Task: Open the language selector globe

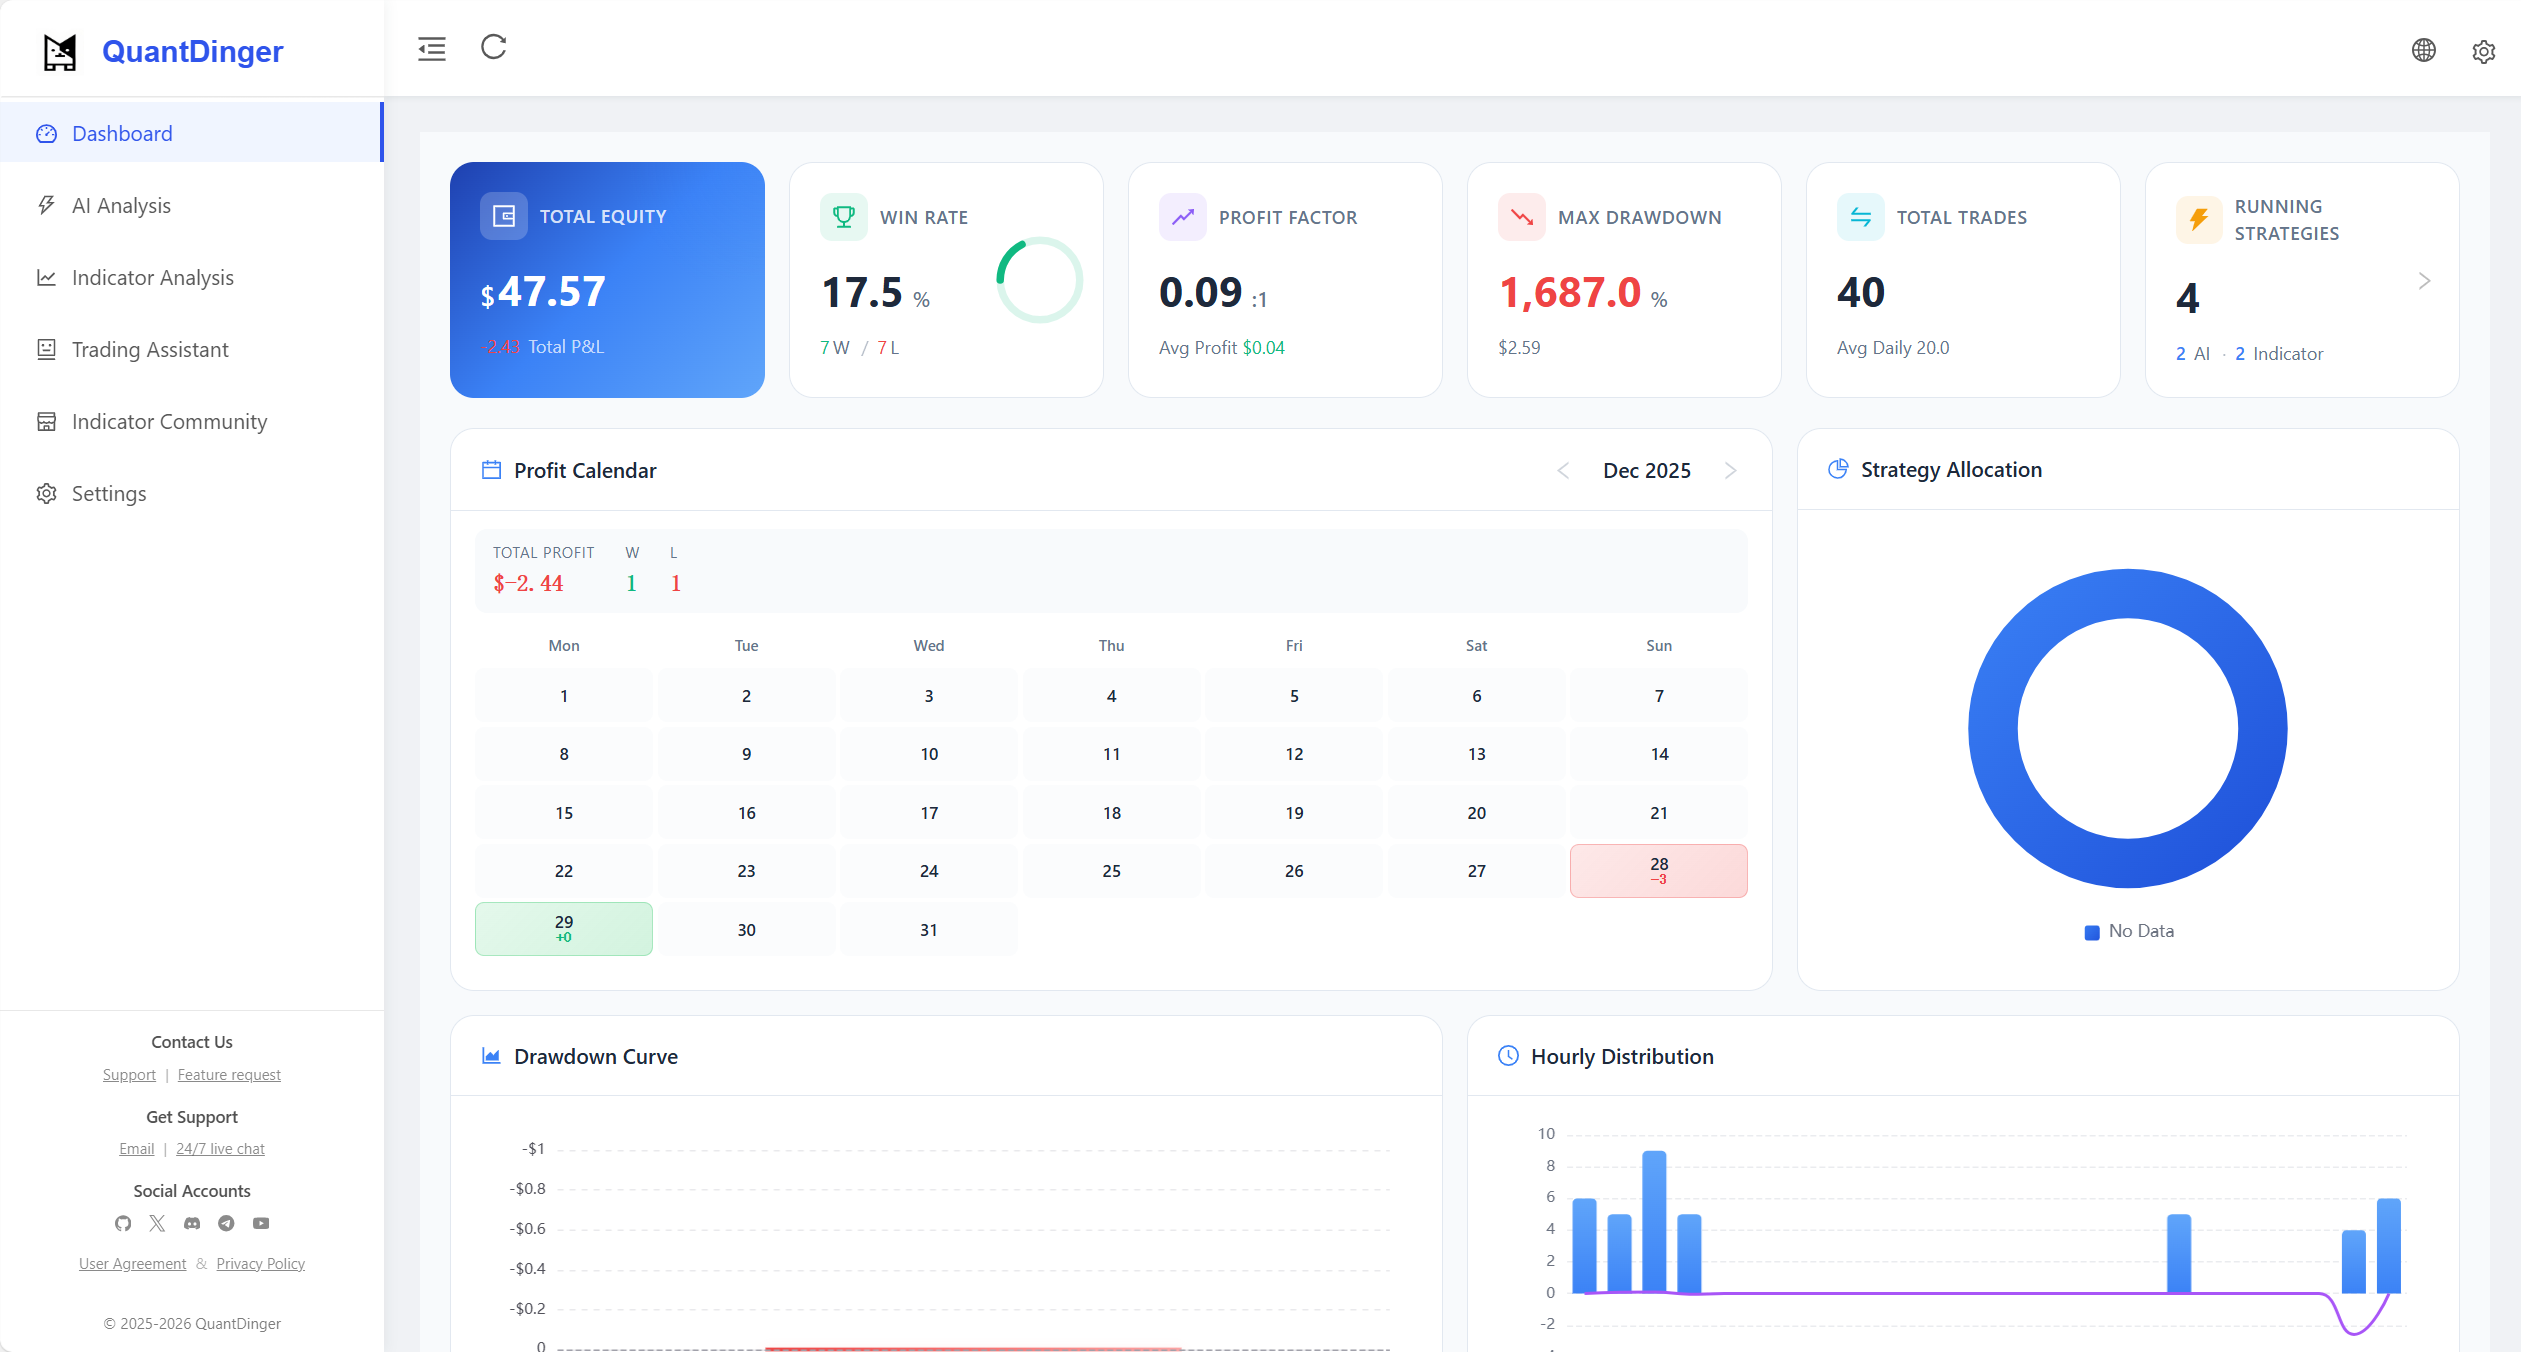Action: 2422,50
